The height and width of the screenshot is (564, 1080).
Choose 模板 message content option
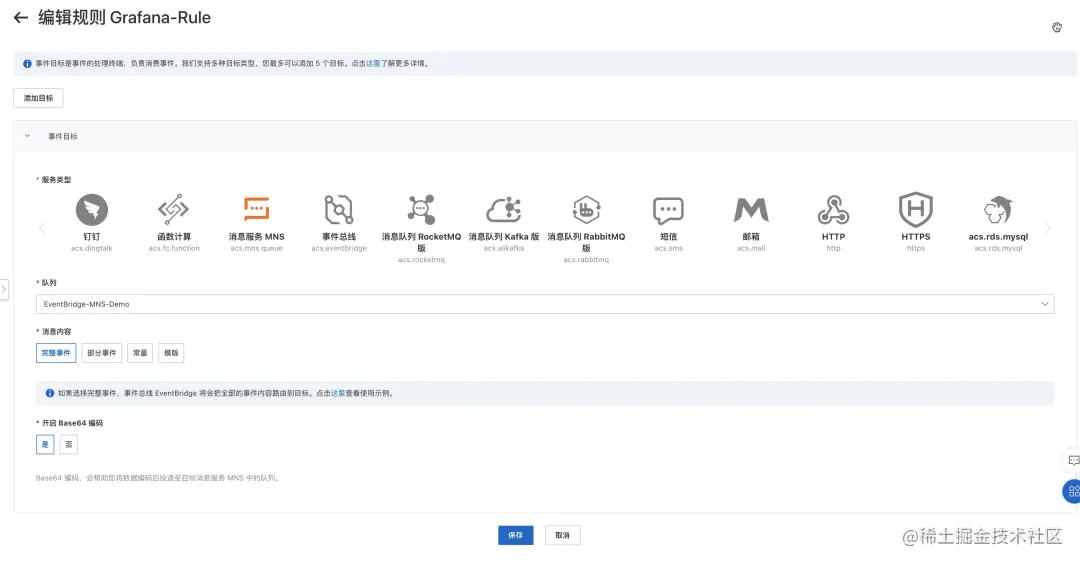click(x=171, y=353)
